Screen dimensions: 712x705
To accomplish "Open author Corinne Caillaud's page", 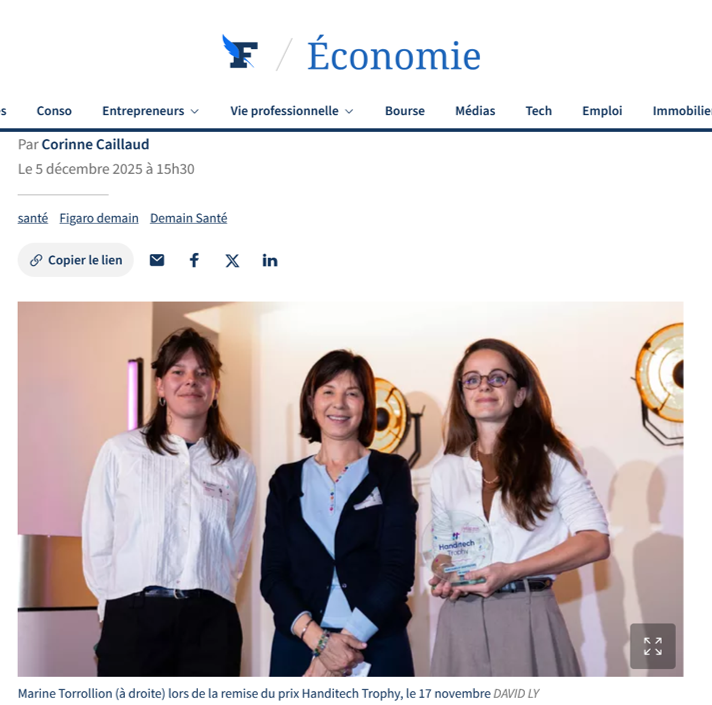I will (x=95, y=144).
